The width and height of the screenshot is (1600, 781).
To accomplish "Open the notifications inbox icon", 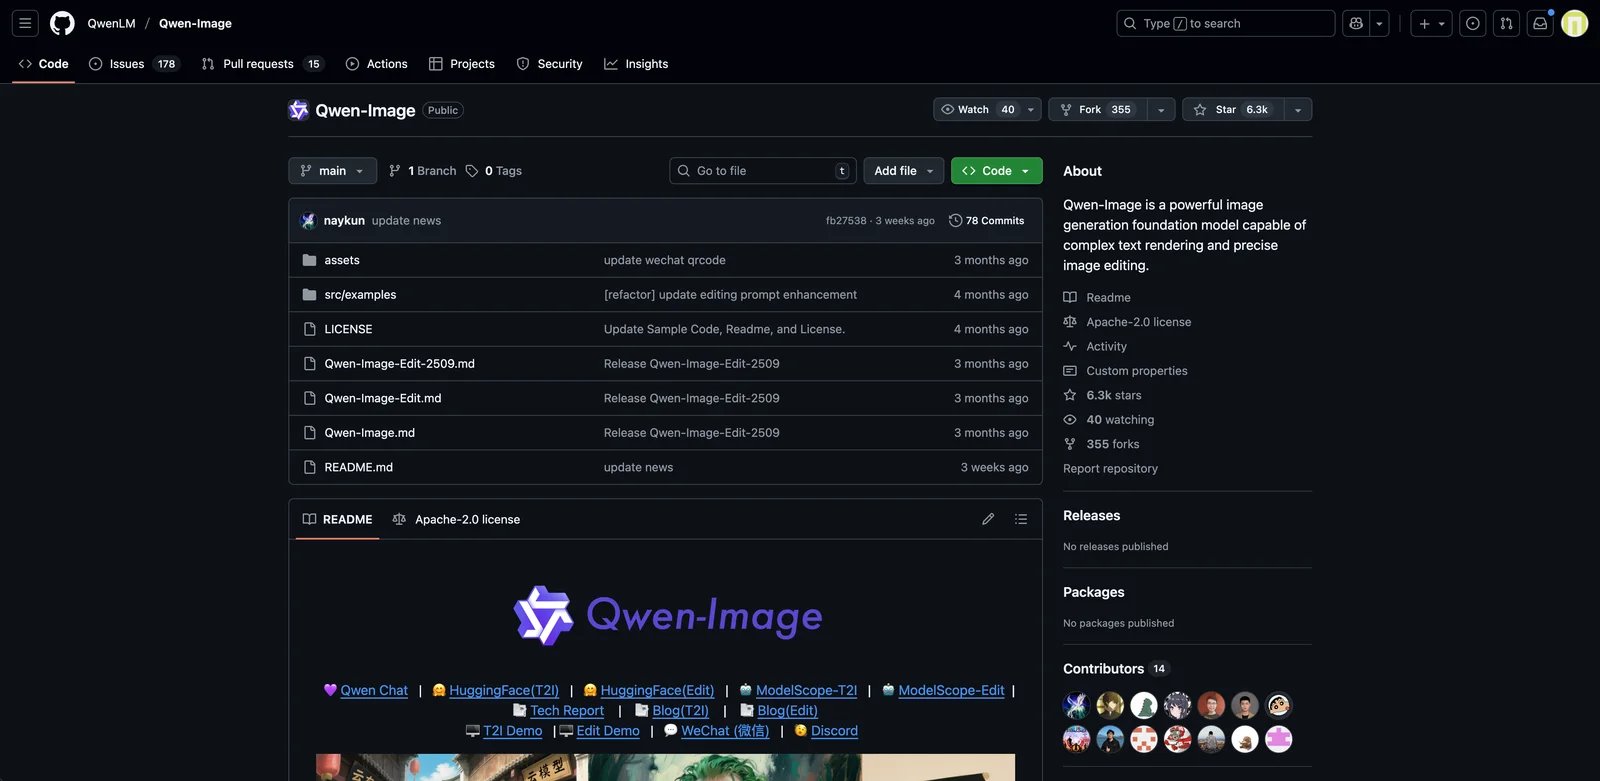I will tap(1541, 23).
